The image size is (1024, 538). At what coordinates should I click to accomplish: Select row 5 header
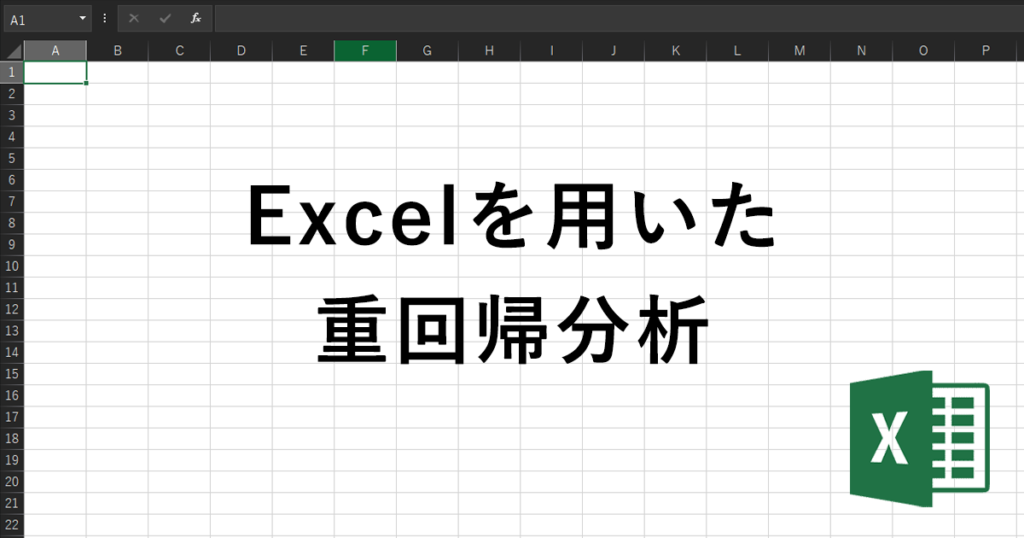[12, 158]
